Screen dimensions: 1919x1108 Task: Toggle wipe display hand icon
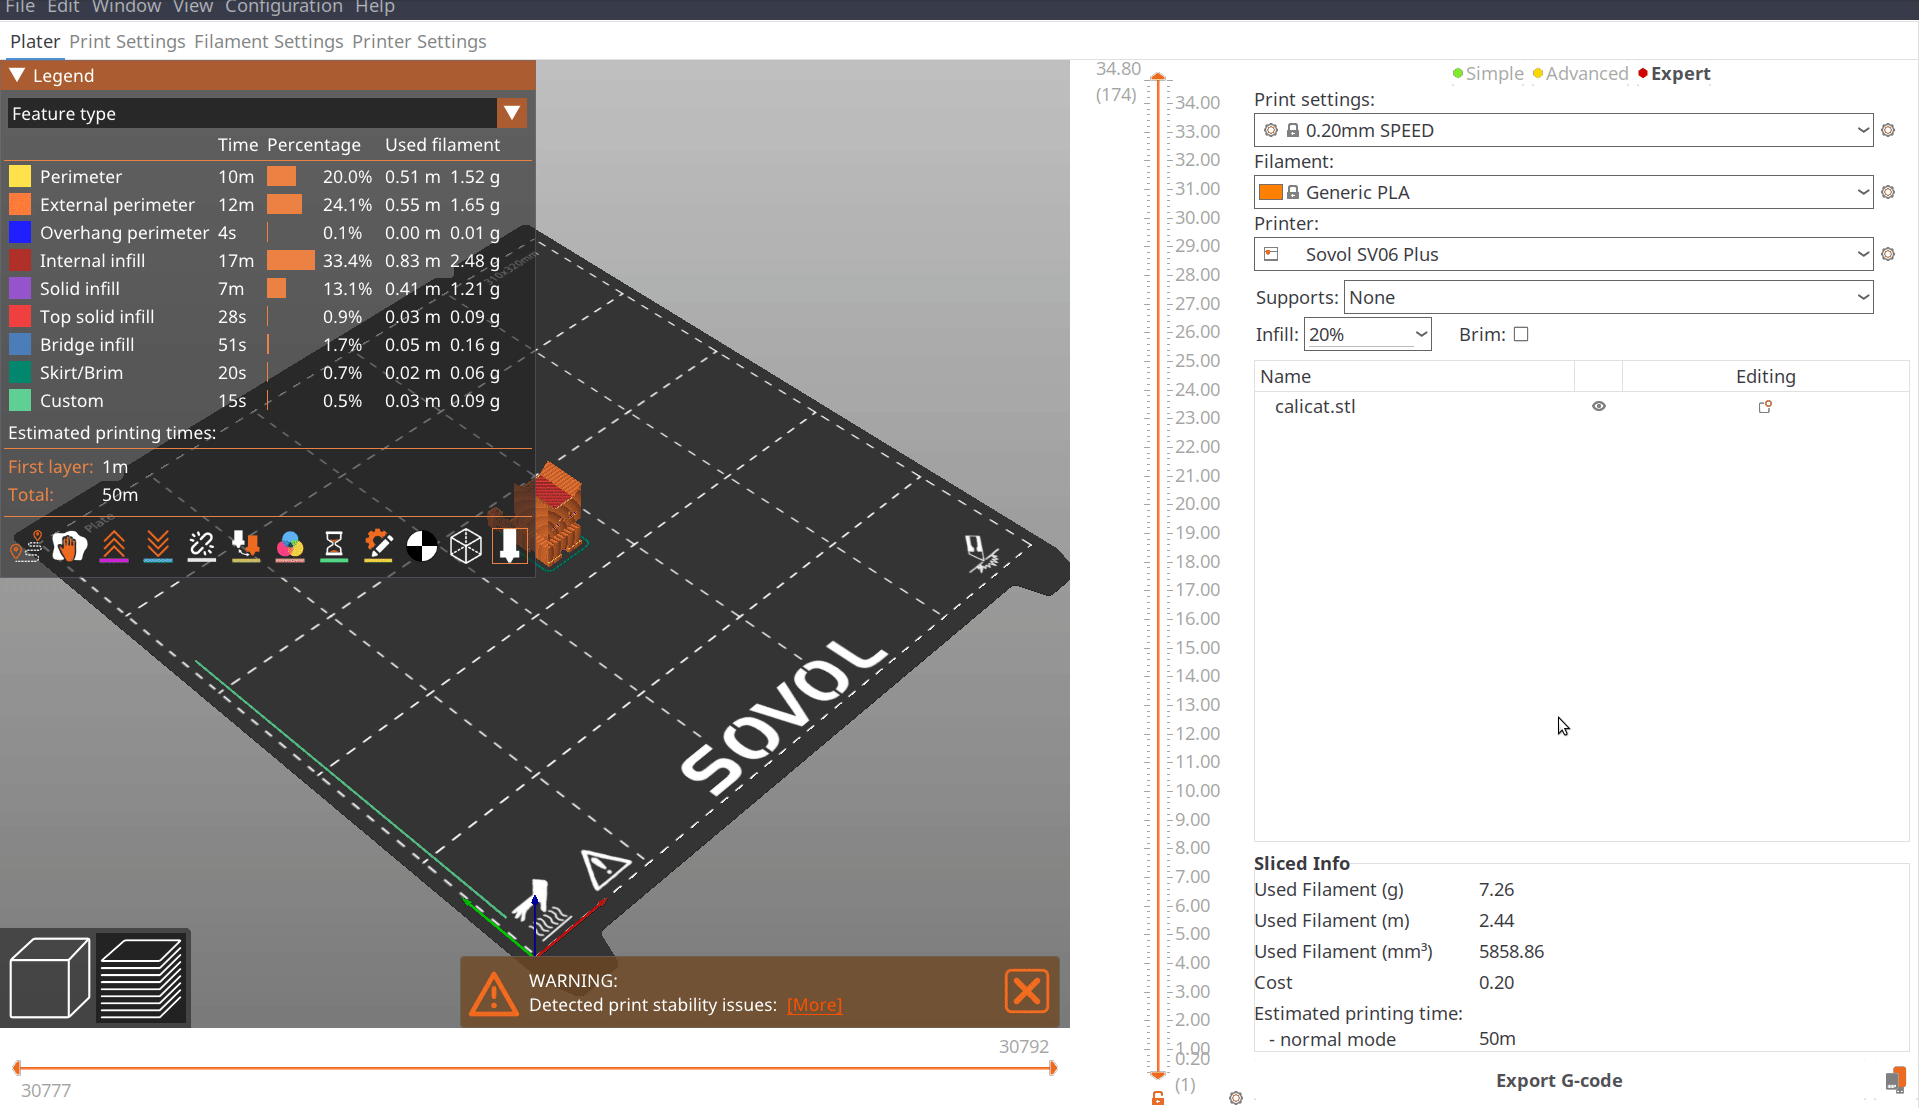point(70,546)
